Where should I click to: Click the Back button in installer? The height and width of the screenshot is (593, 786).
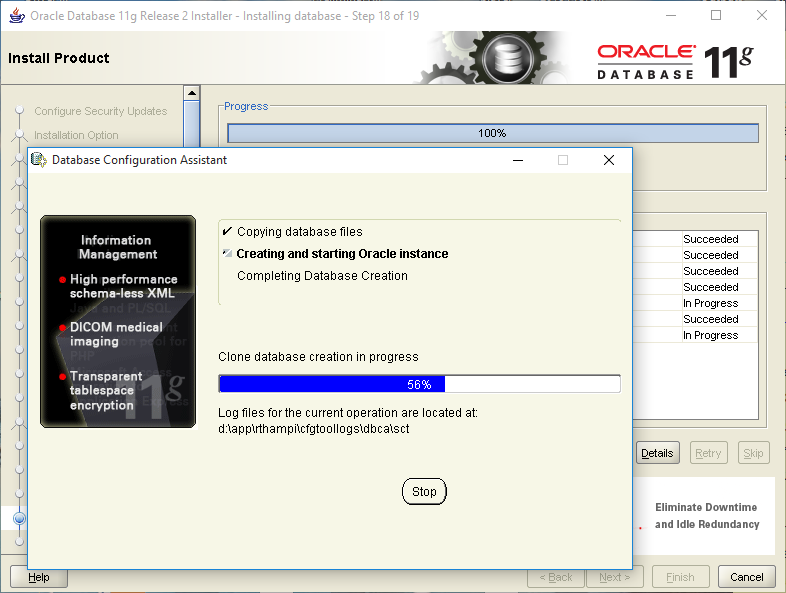click(556, 577)
